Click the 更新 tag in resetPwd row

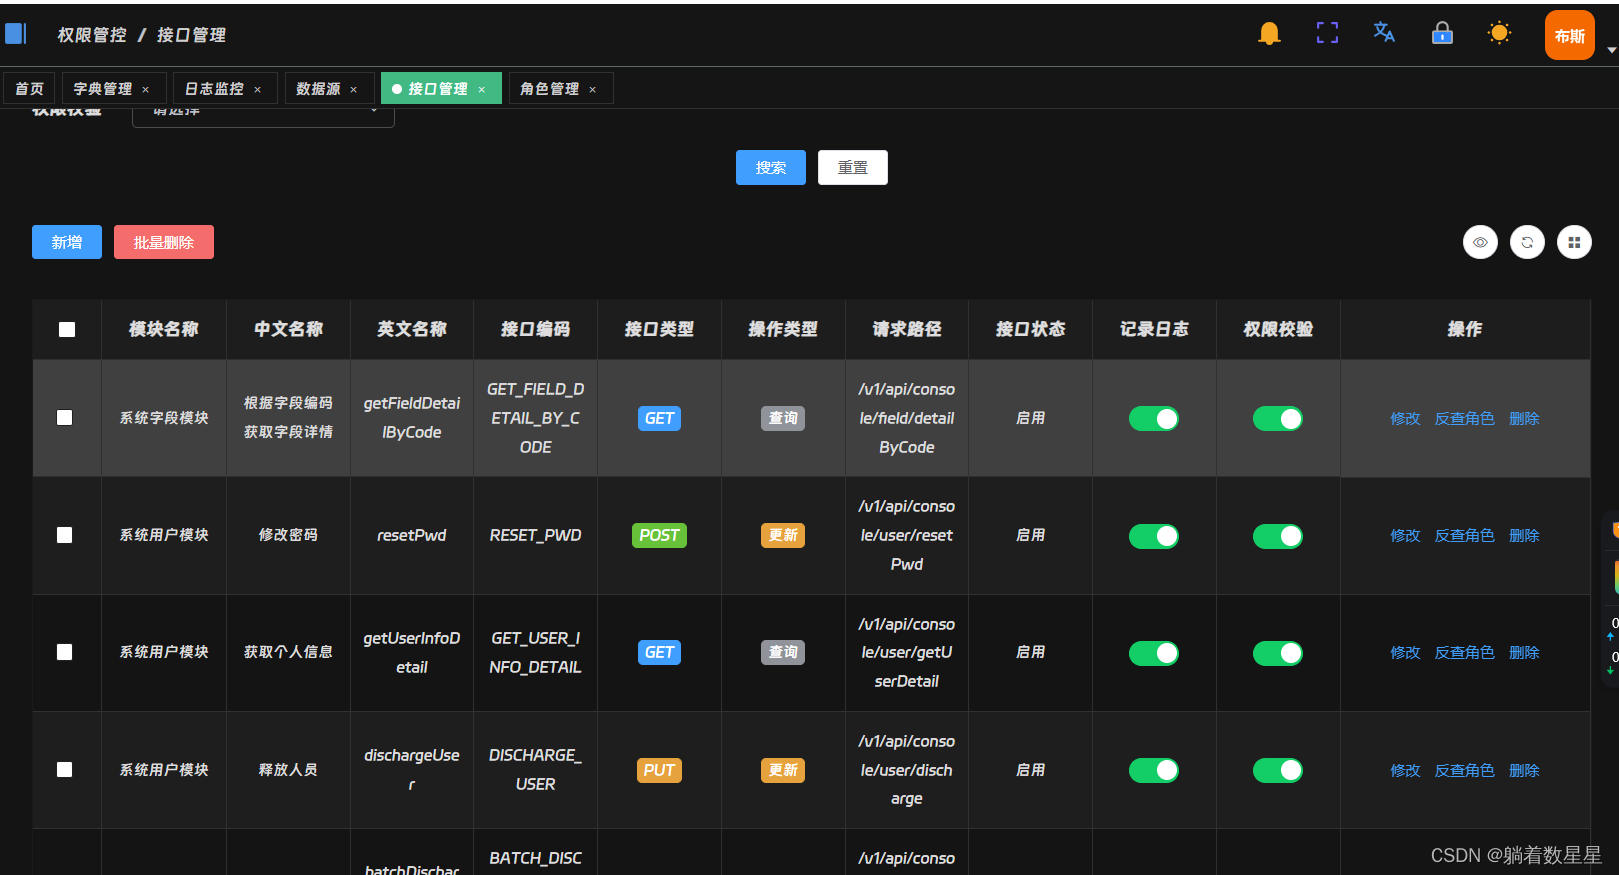(783, 535)
